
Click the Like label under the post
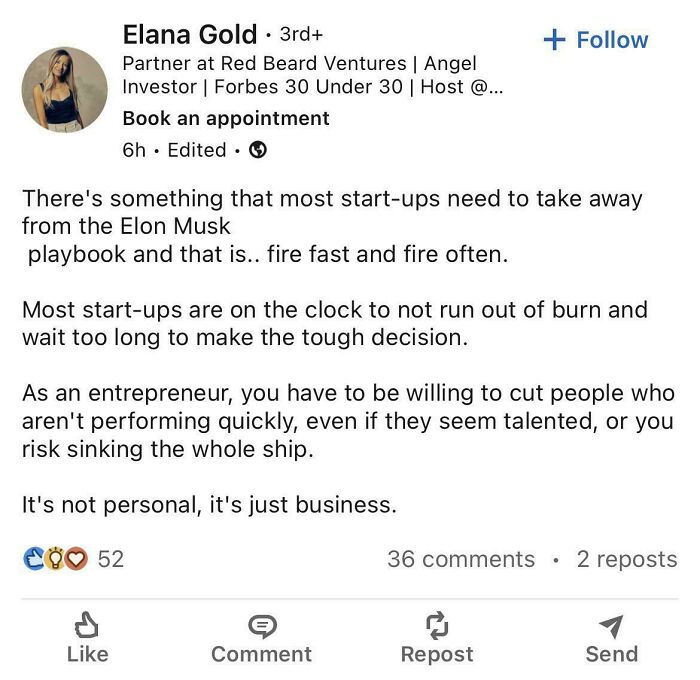point(88,654)
